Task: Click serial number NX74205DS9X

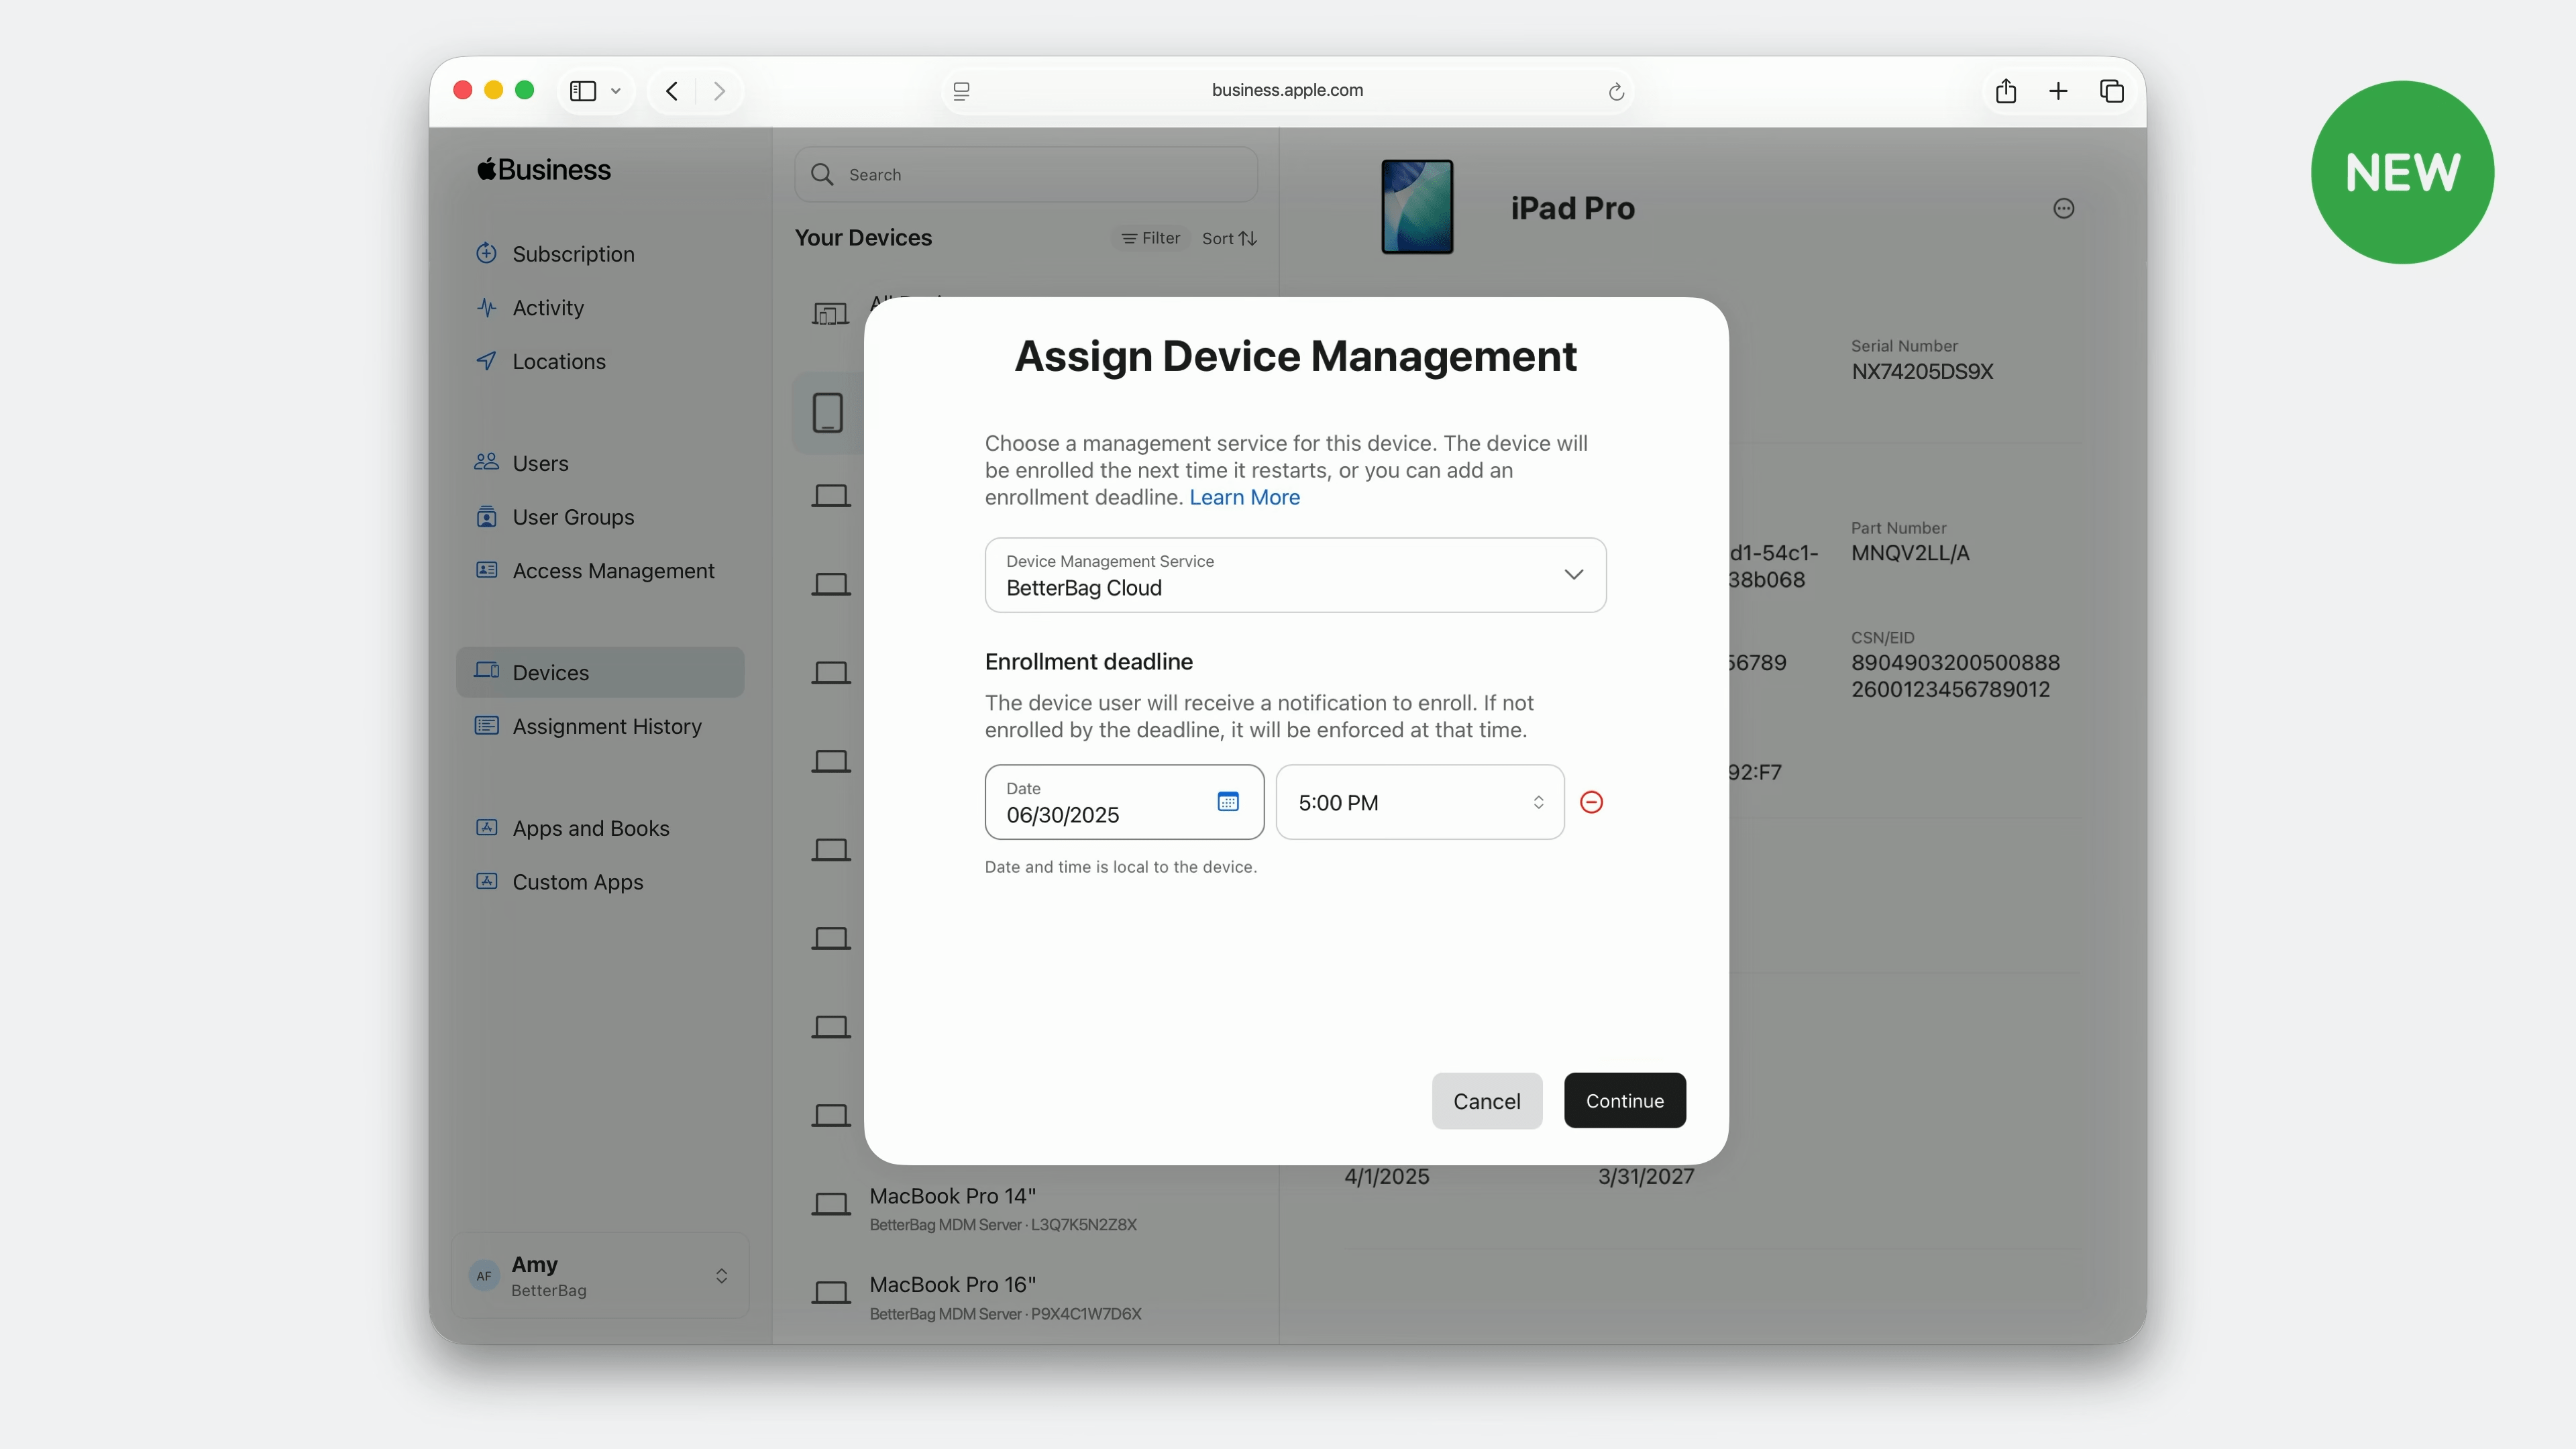Action: 1922,372
